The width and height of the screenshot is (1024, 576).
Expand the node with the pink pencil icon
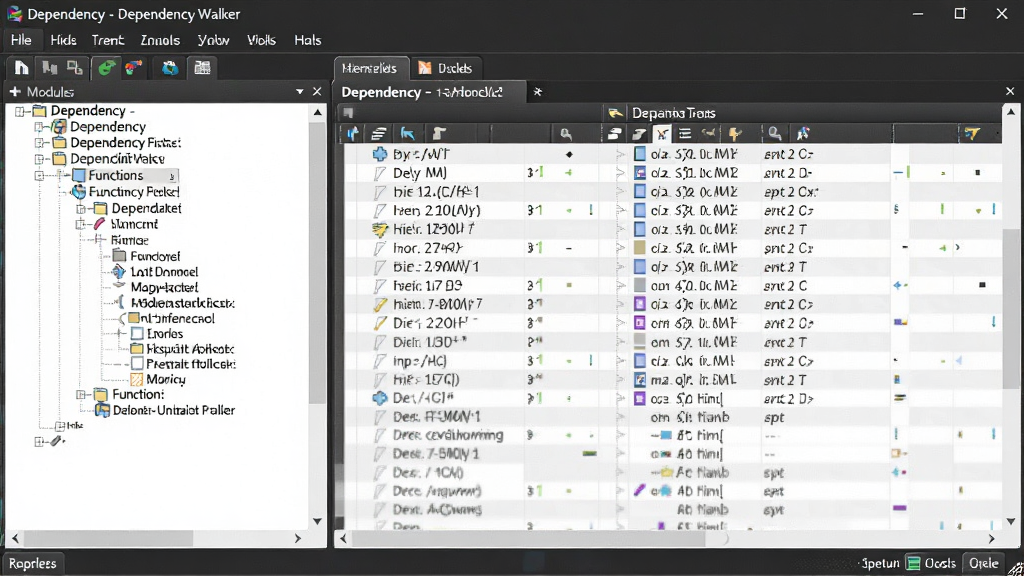[80, 224]
